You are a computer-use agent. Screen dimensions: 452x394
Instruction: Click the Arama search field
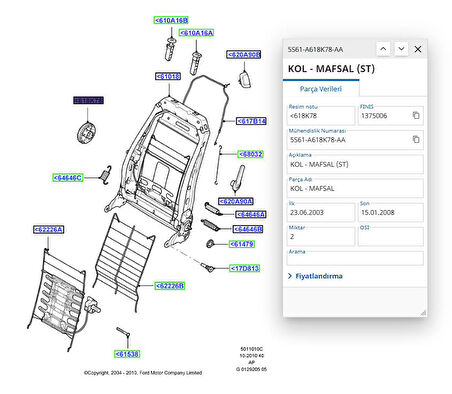coord(356,258)
